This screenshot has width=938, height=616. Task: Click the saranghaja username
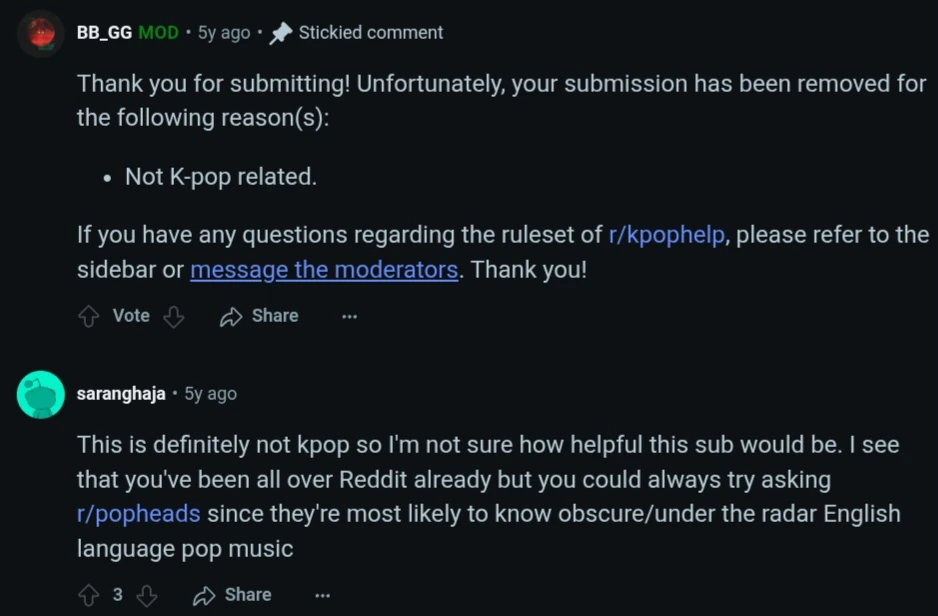tap(121, 394)
